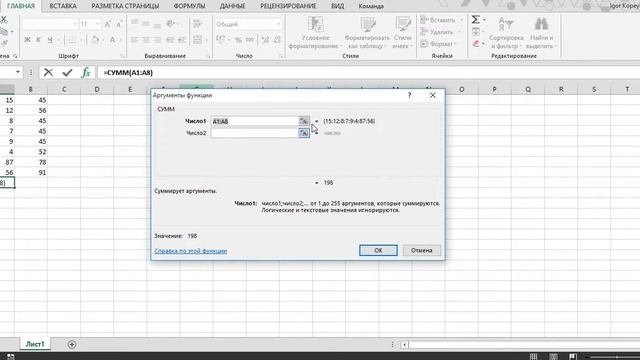Dismiss dialog with Отмена button
The width and height of the screenshot is (640, 360).
pyautogui.click(x=422, y=250)
